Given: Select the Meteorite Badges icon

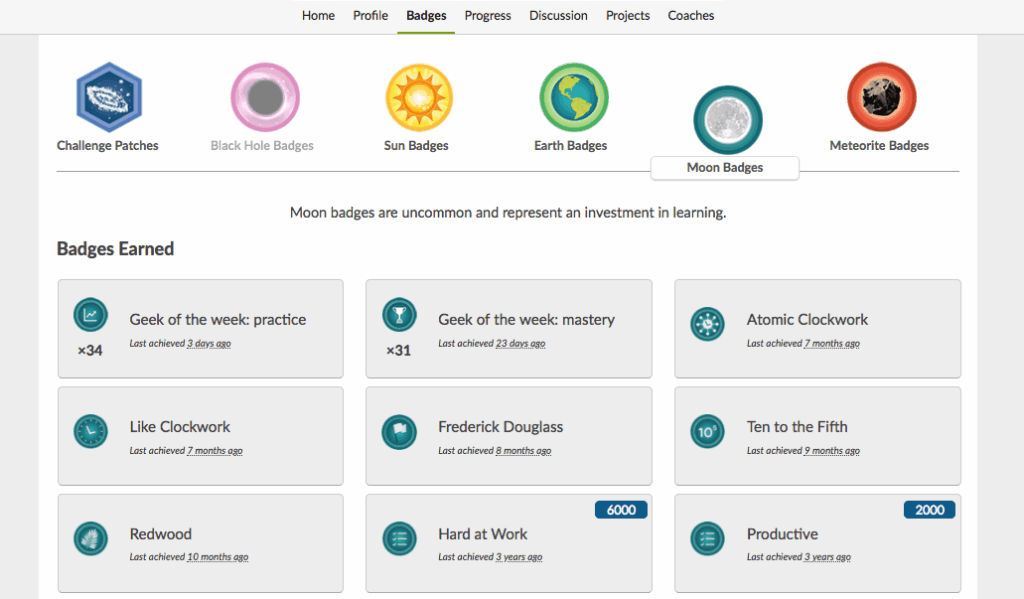Looking at the screenshot, I should (x=881, y=97).
